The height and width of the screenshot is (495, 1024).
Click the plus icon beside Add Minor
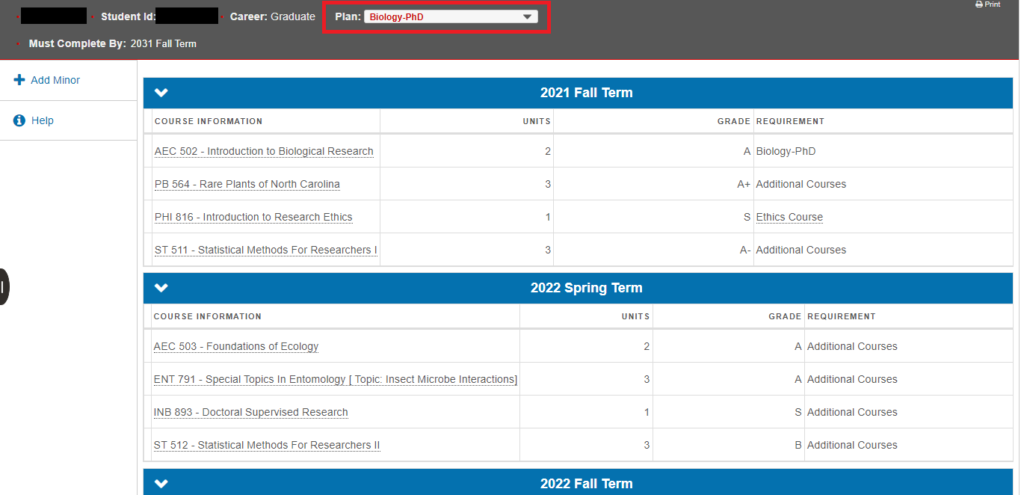click(x=19, y=80)
